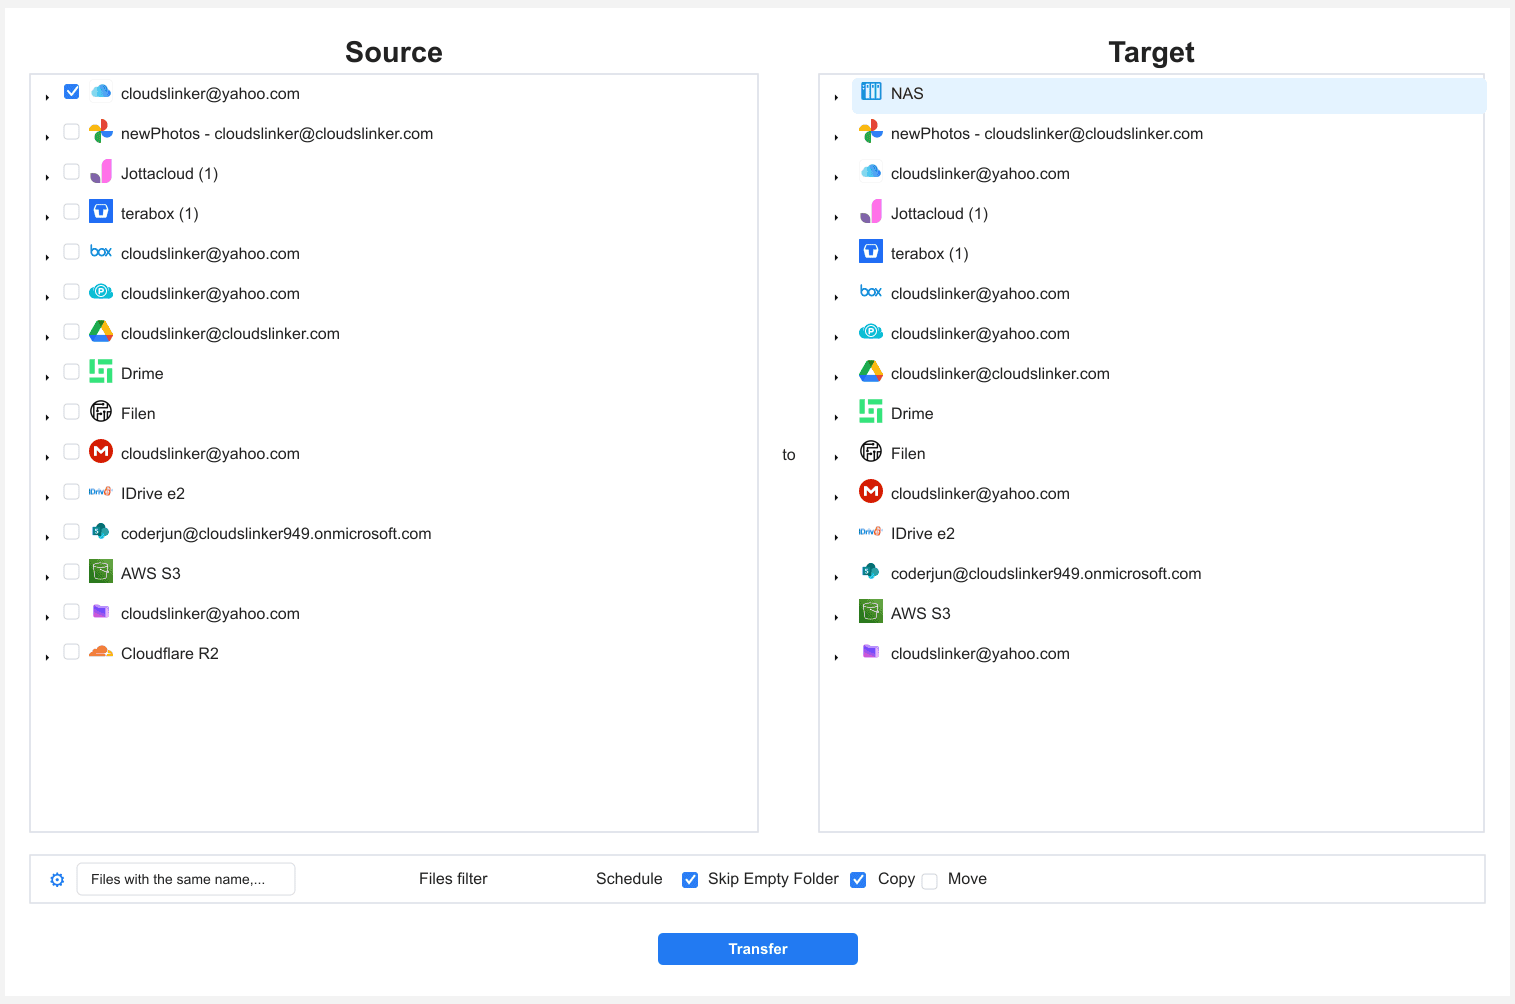Expand the Source iCloud account node
This screenshot has height=1004, width=1515.
pos(47,97)
